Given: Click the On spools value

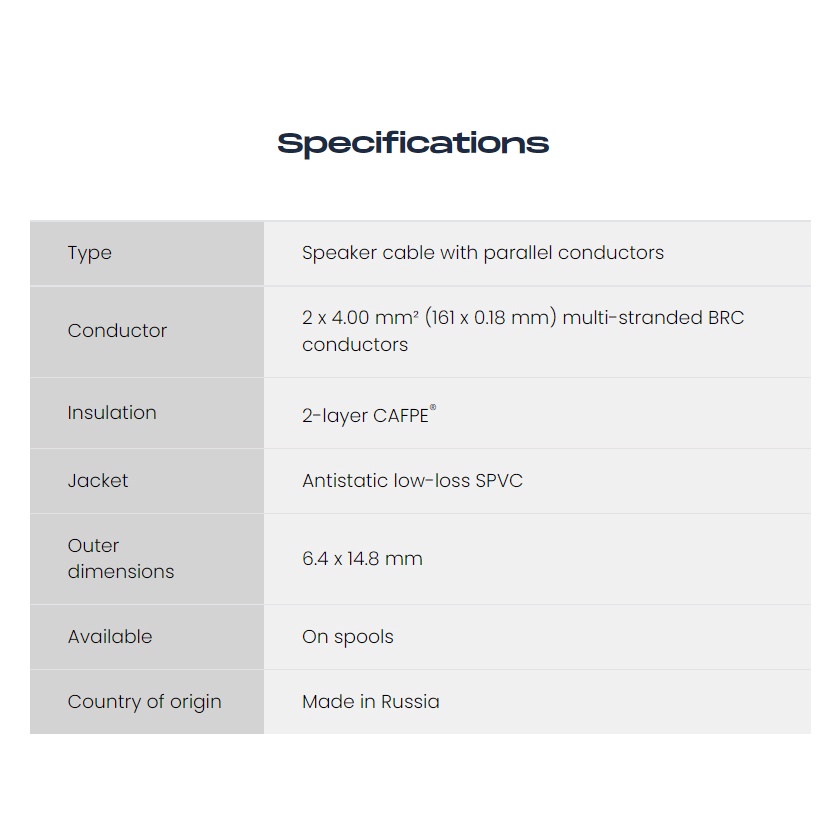Looking at the screenshot, I should tap(348, 638).
